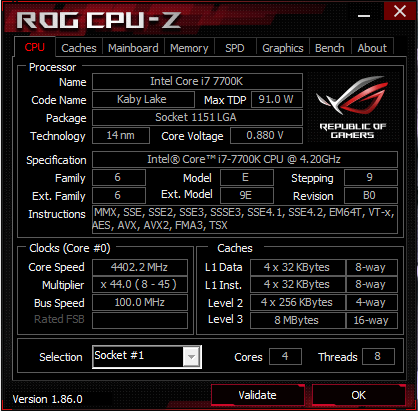The width and height of the screenshot is (418, 411).
Task: Click the Instructions list field
Action: point(245,219)
